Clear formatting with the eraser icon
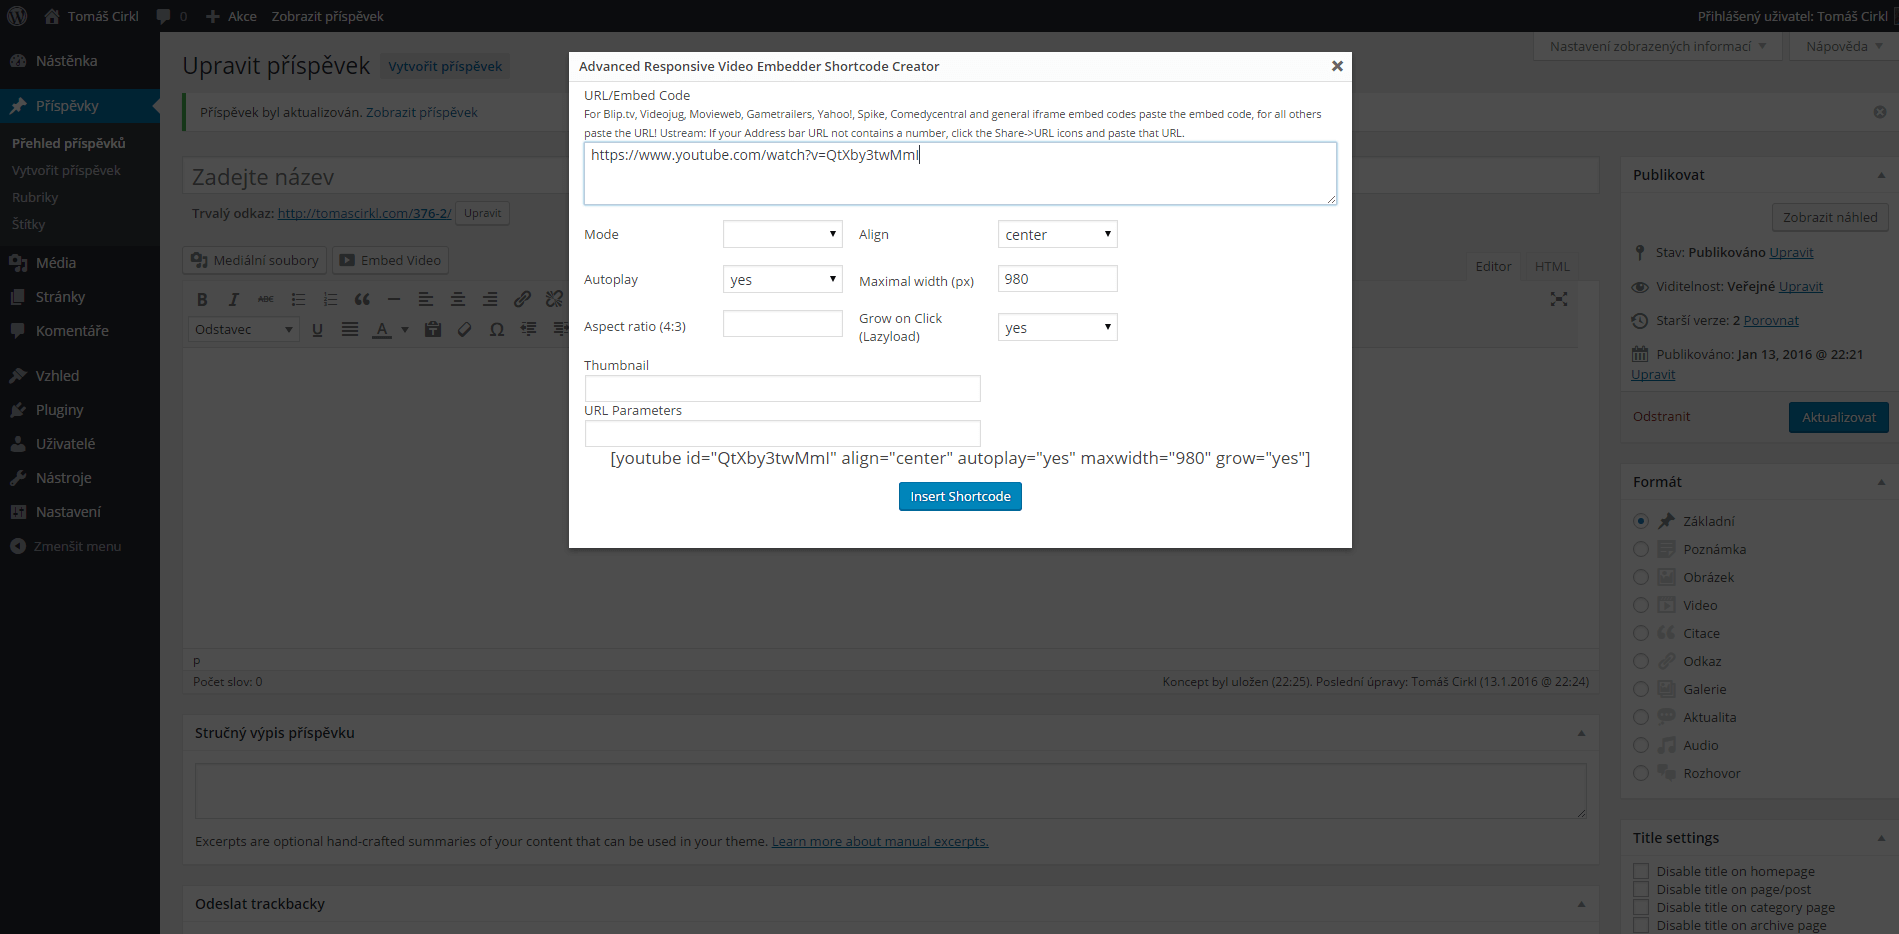This screenshot has width=1899, height=934. tap(465, 329)
